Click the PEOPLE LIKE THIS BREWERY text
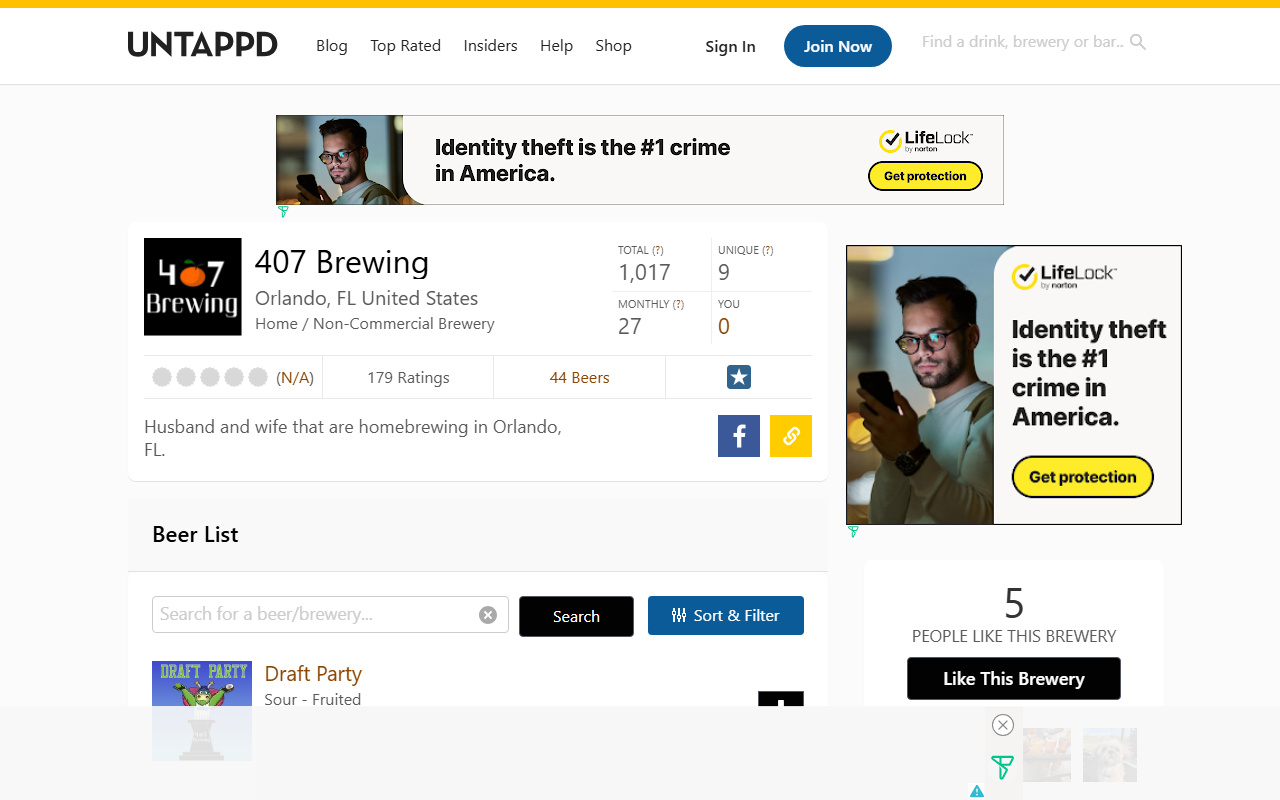This screenshot has width=1280, height=800. [1014, 636]
